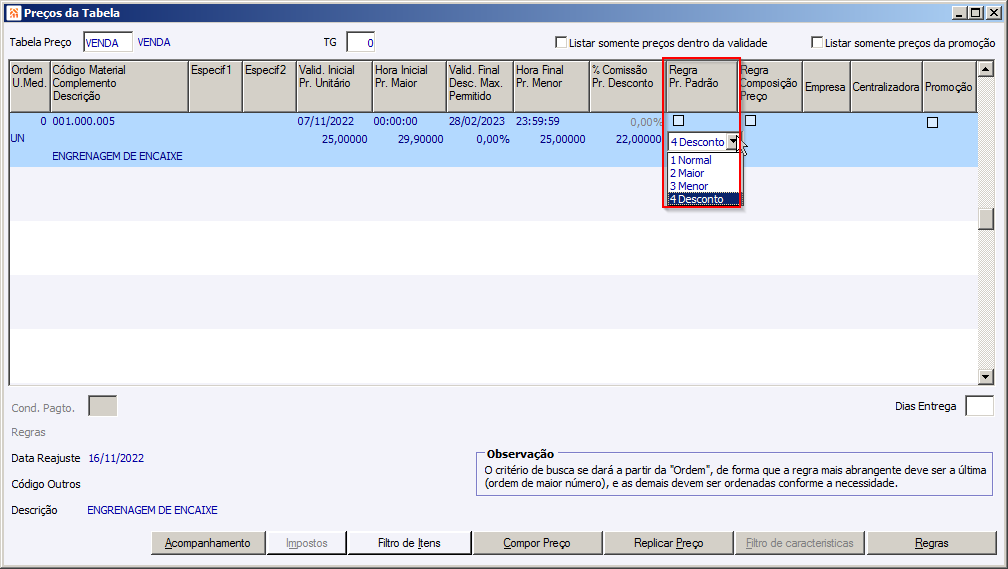
Task: Click the Valid. Inicial column header
Action: tap(334, 86)
